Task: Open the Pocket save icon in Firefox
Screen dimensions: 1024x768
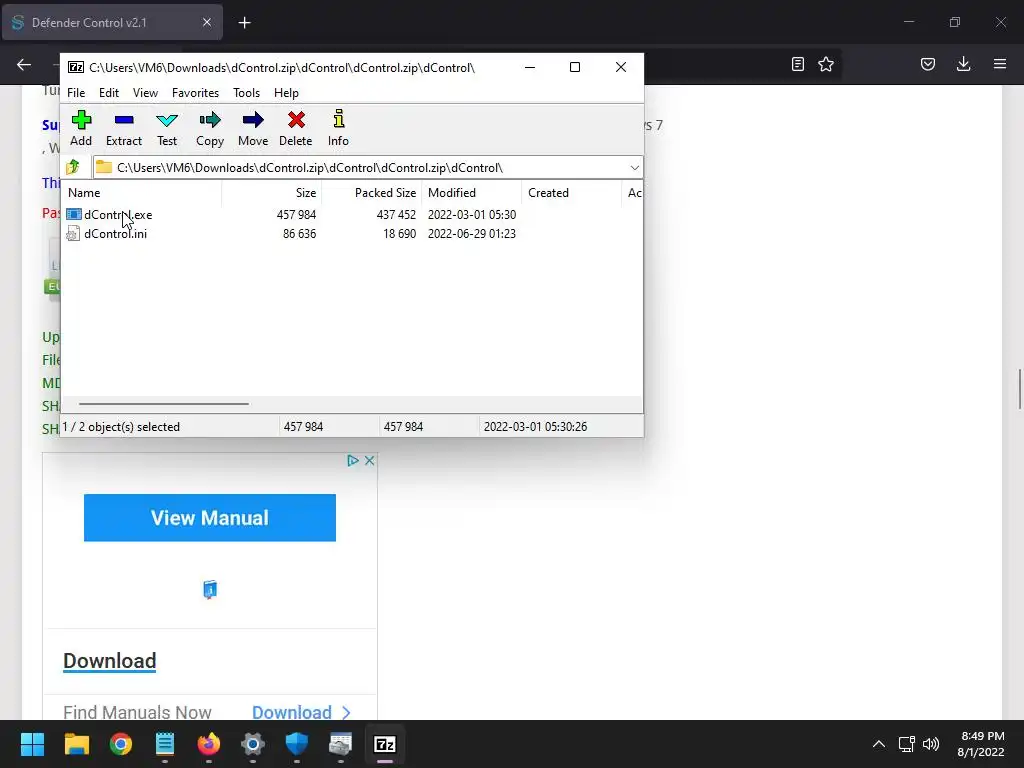Action: 928,64
